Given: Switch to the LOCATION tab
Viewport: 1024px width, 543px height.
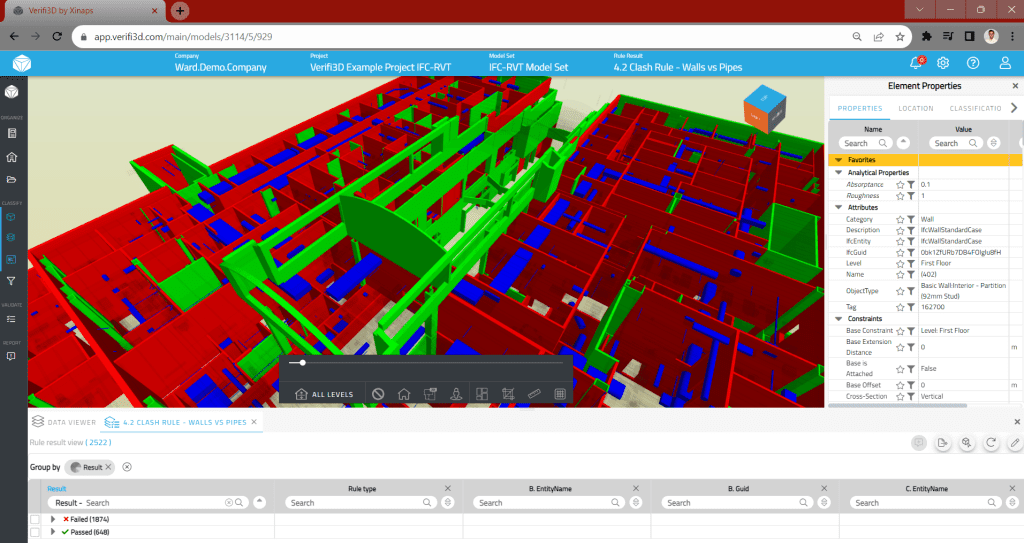Looking at the screenshot, I should (916, 108).
